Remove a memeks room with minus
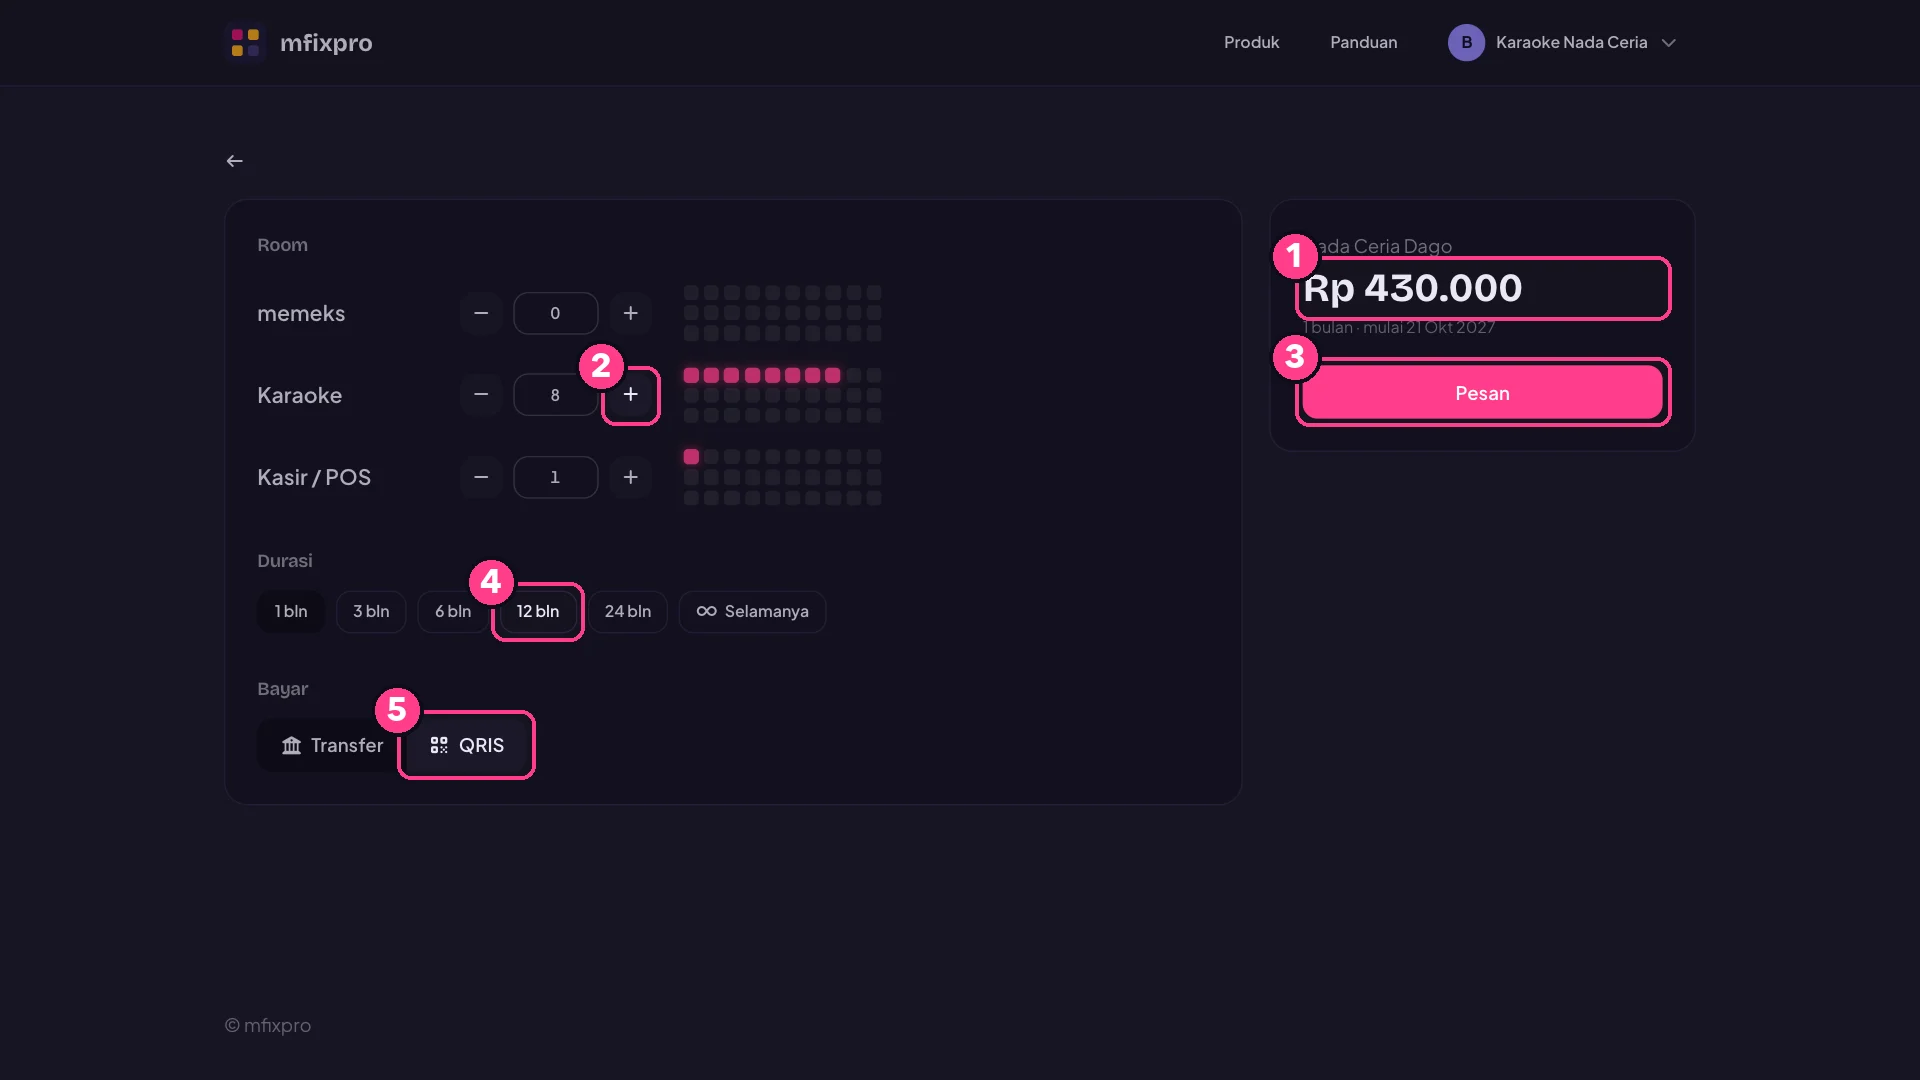The image size is (1920, 1080). (x=481, y=313)
